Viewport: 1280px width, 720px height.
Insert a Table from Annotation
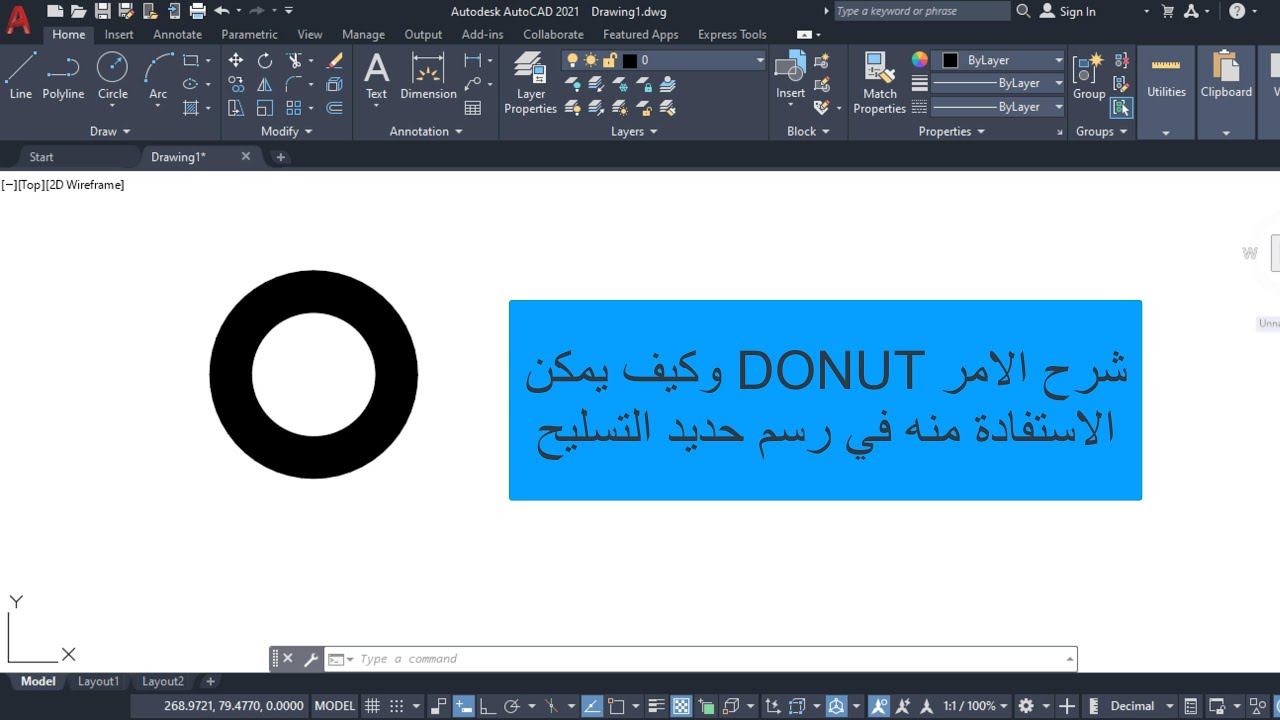pos(473,108)
